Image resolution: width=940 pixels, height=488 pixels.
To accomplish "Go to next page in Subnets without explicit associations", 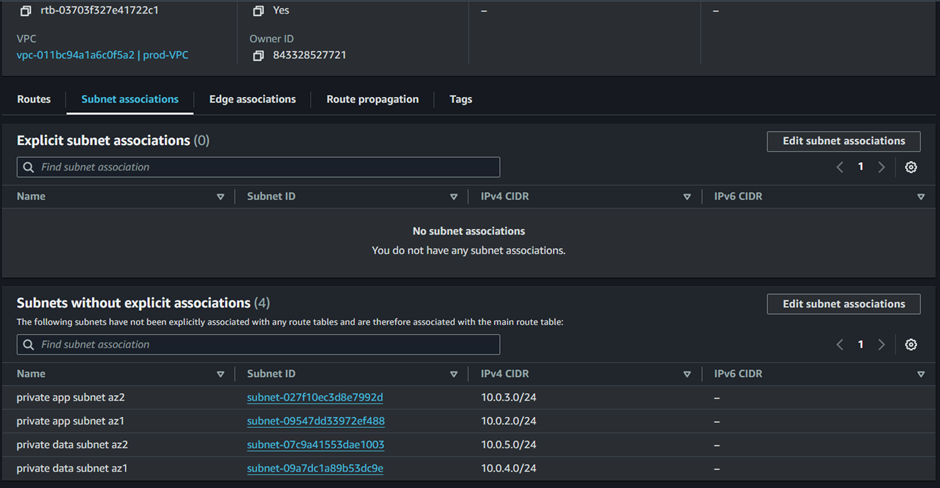I will coord(881,345).
